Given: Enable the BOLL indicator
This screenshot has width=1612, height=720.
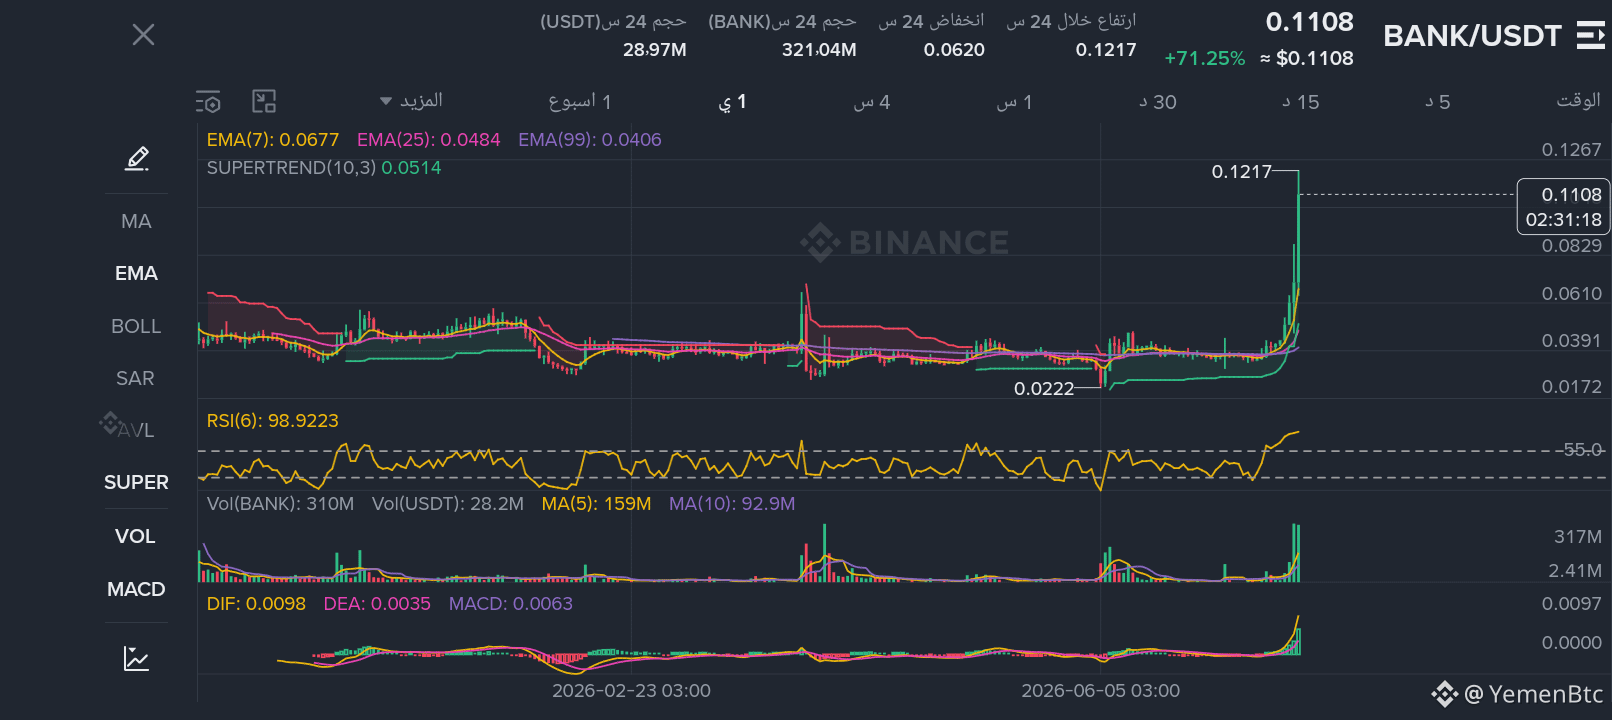Looking at the screenshot, I should [x=136, y=326].
